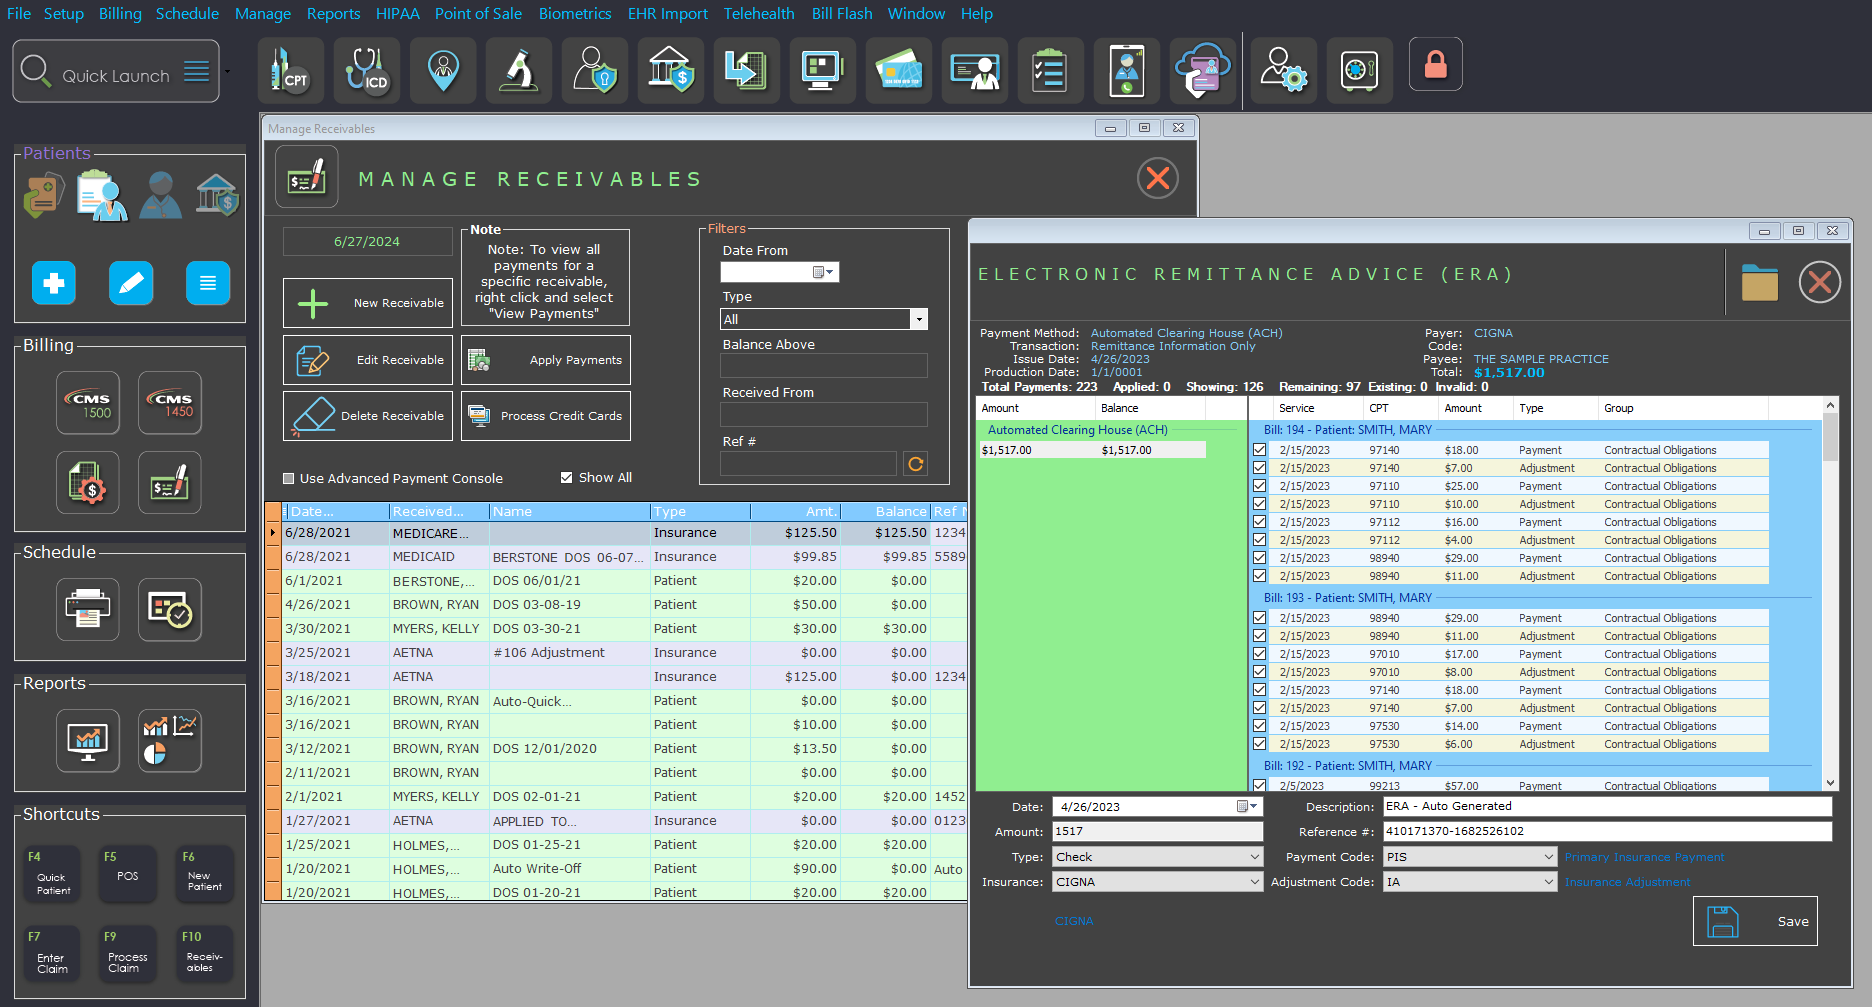Click the red lock icon in the toolbar
Viewport: 1872px width, 1007px height.
tap(1435, 65)
